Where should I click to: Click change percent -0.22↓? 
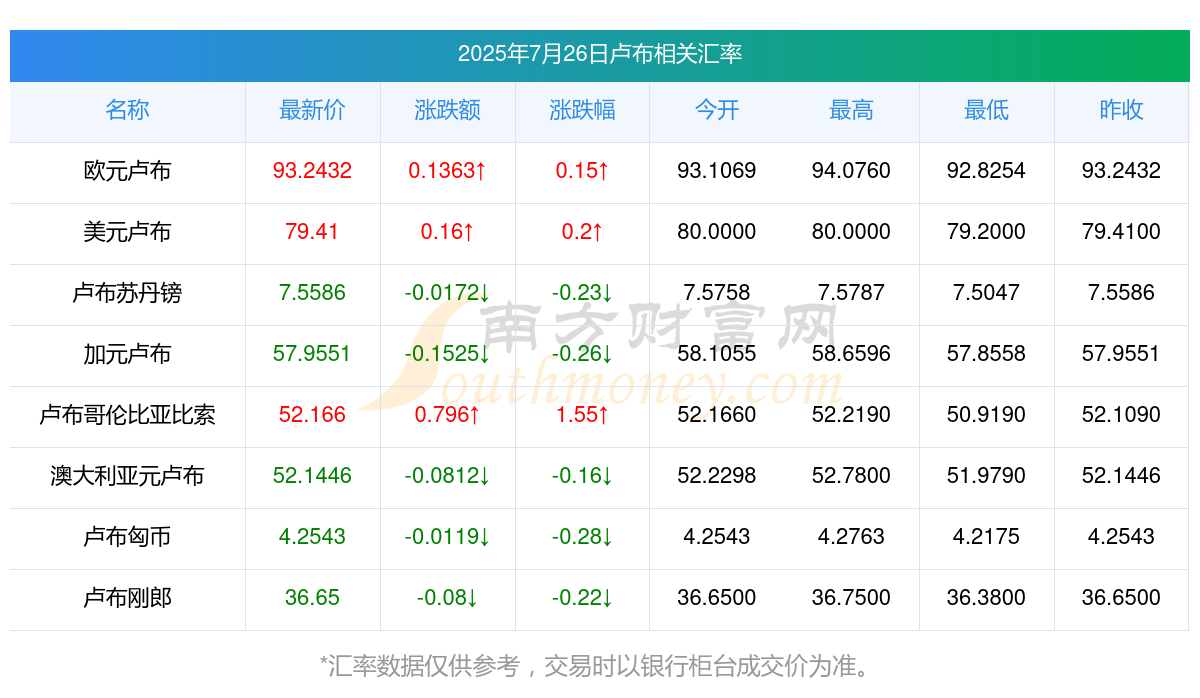coord(582,598)
